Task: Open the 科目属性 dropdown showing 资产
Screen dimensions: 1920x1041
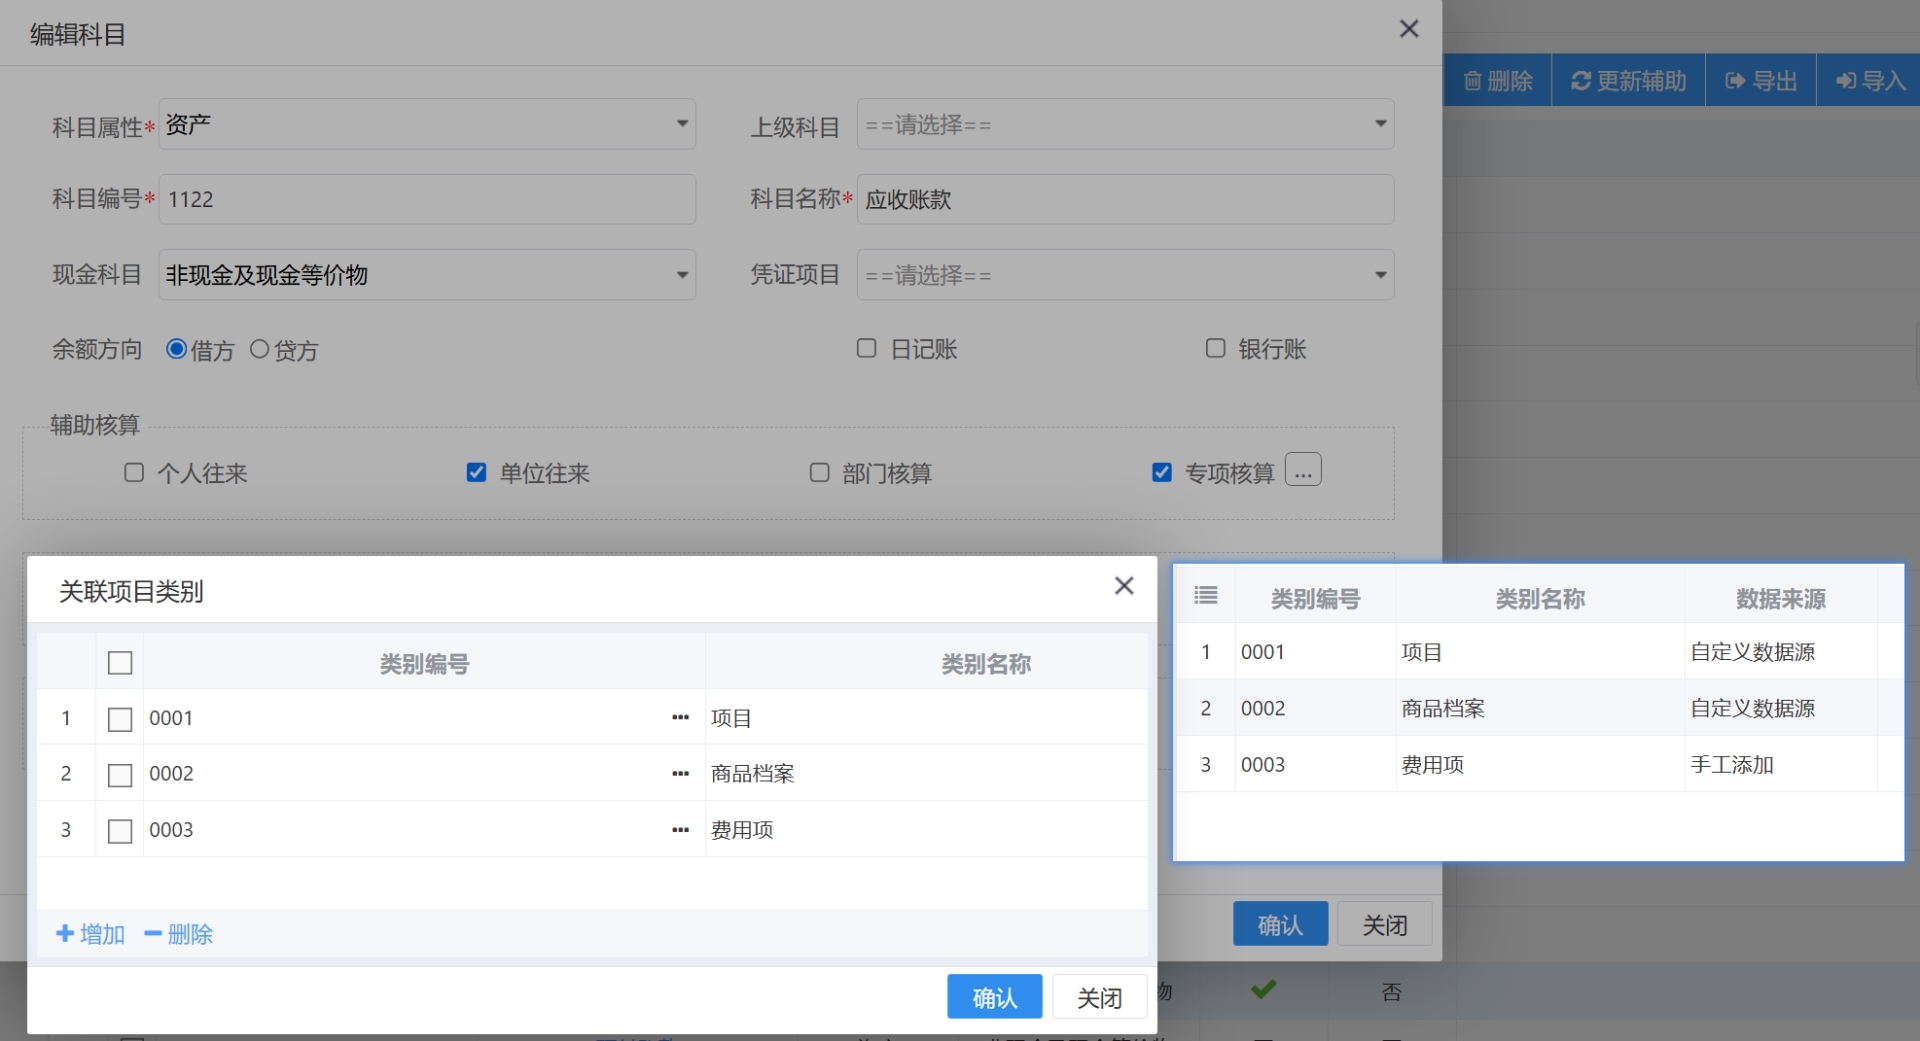Action: click(427, 124)
